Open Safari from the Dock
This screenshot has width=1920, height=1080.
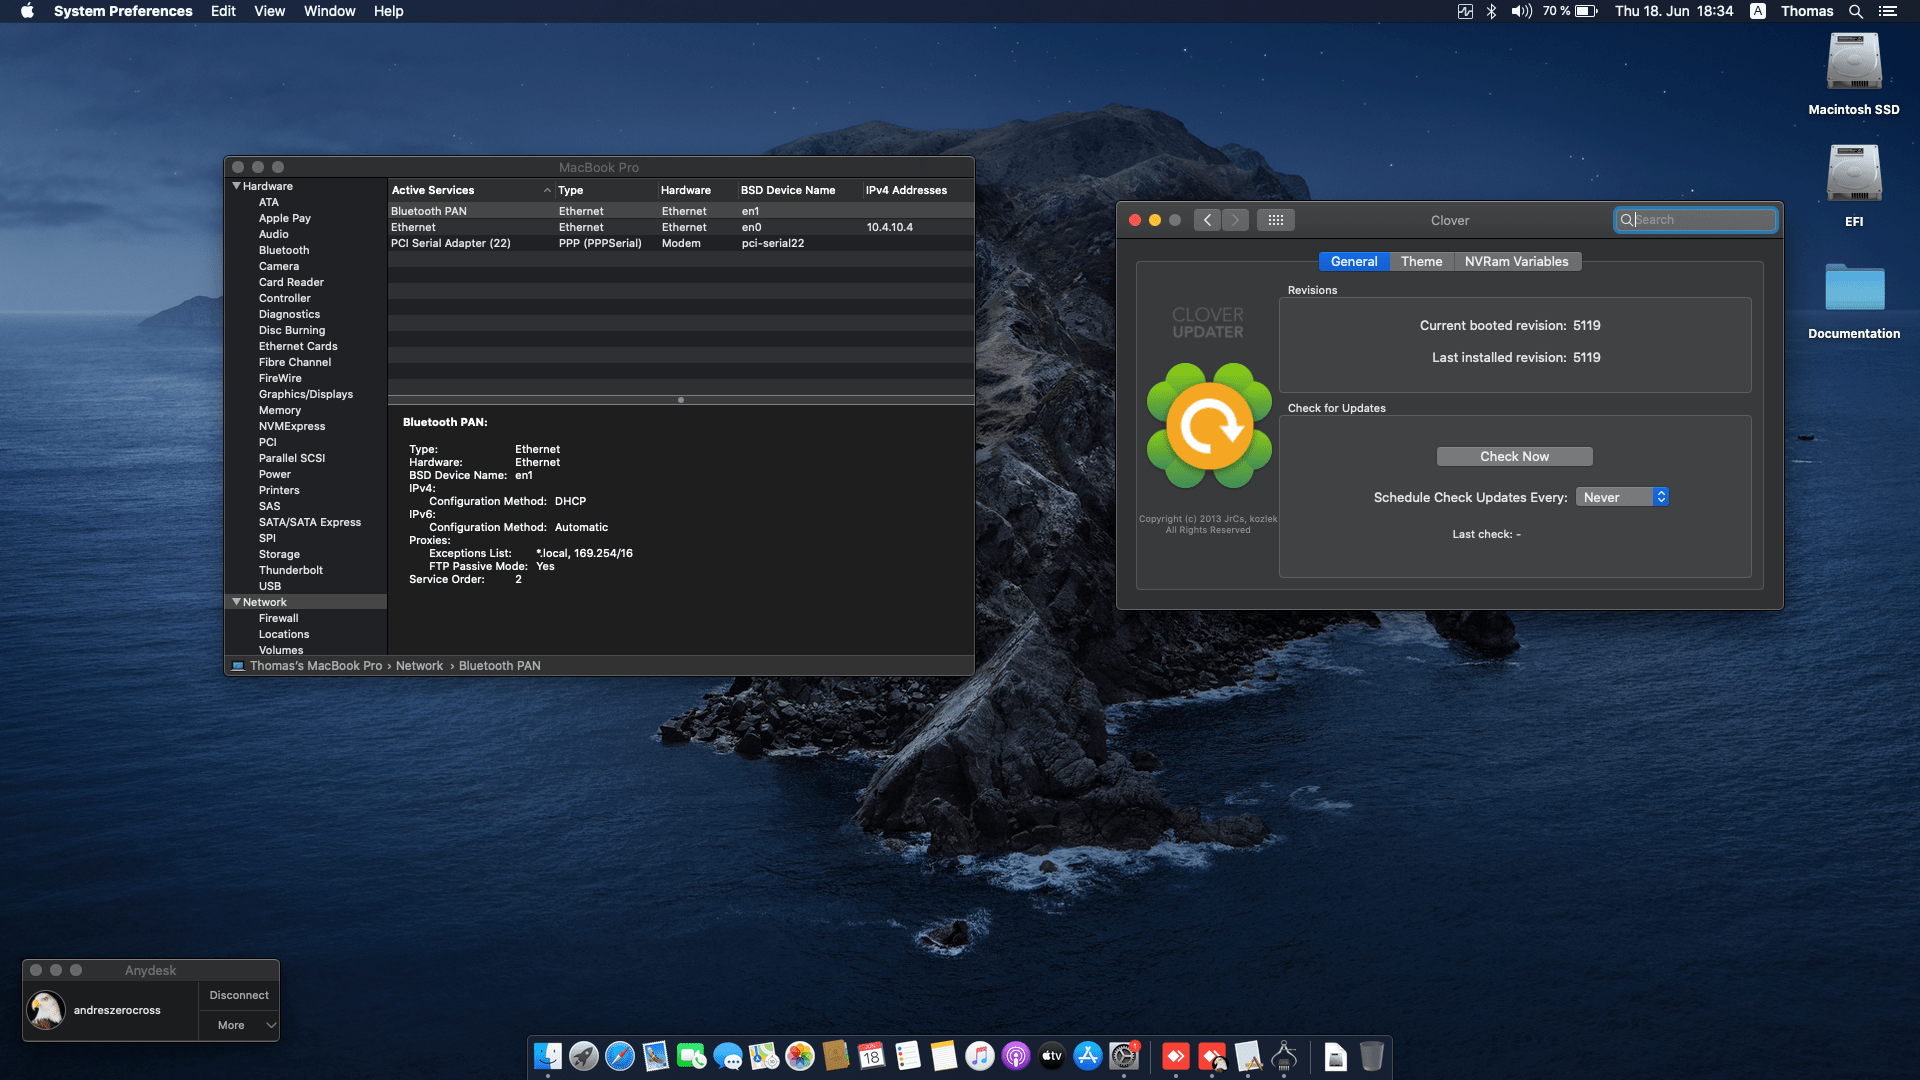click(620, 1056)
